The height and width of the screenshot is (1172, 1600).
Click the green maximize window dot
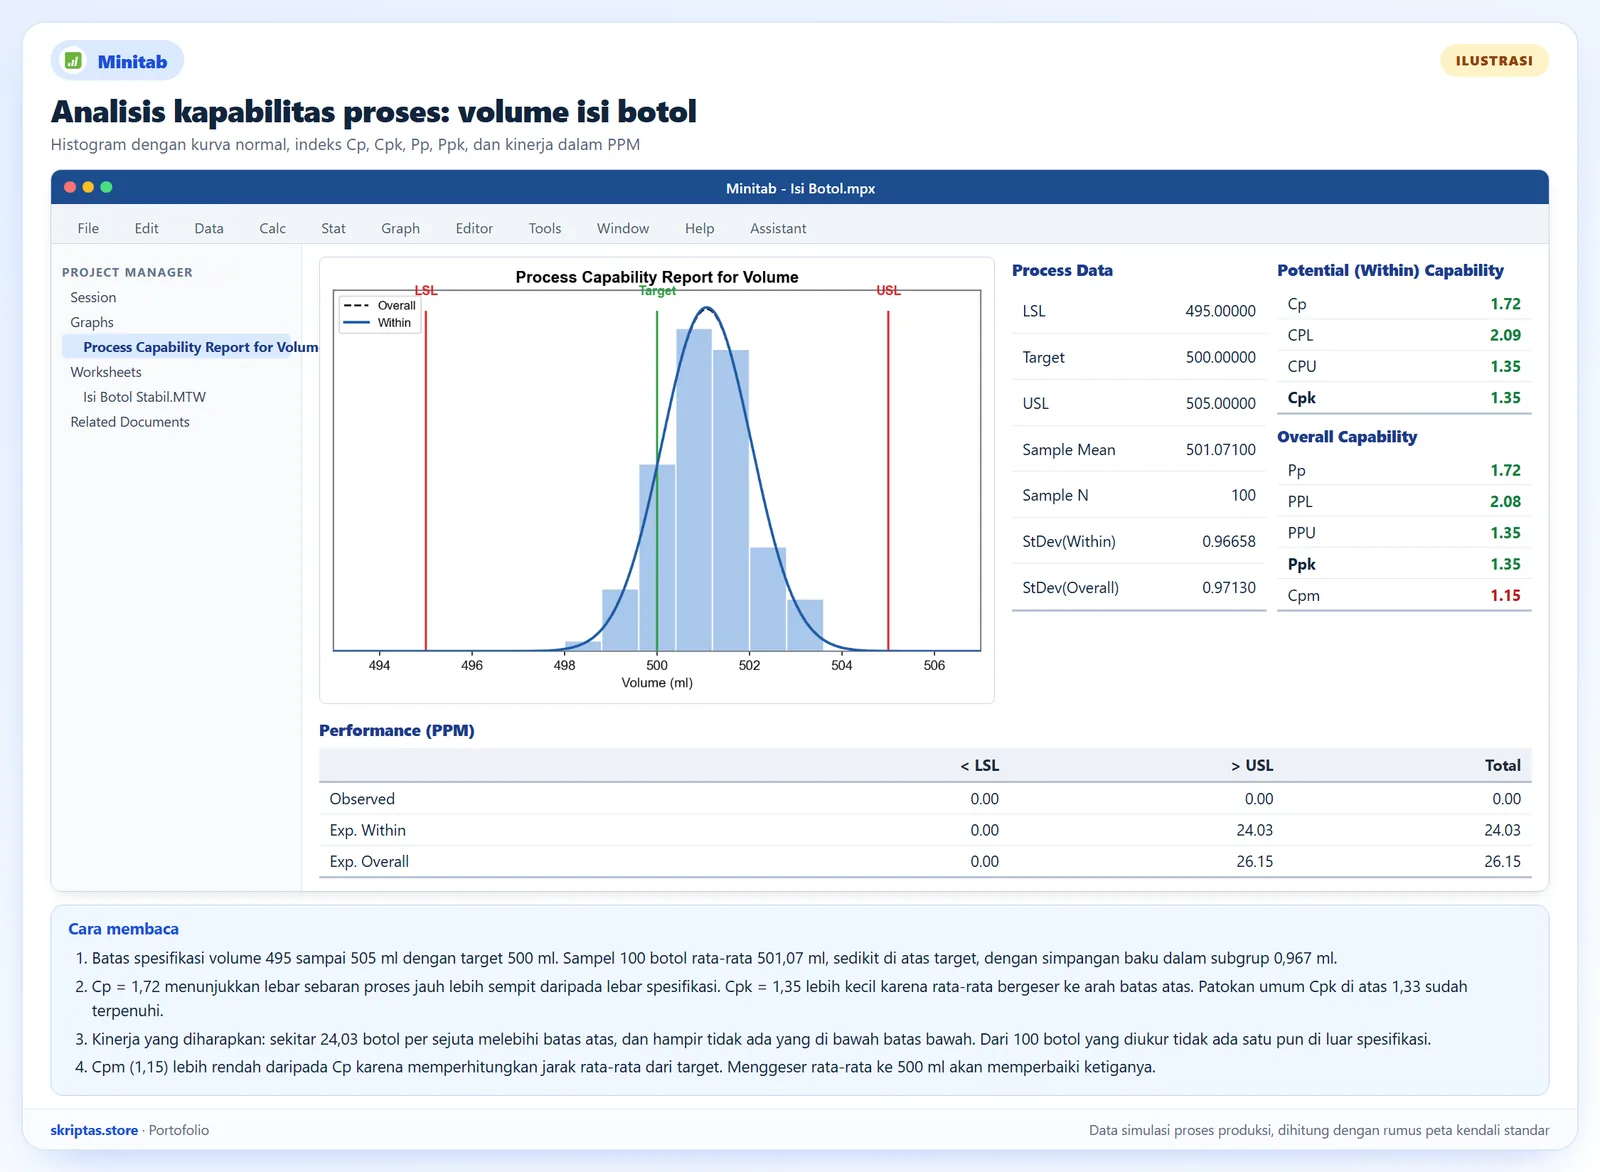[x=106, y=187]
